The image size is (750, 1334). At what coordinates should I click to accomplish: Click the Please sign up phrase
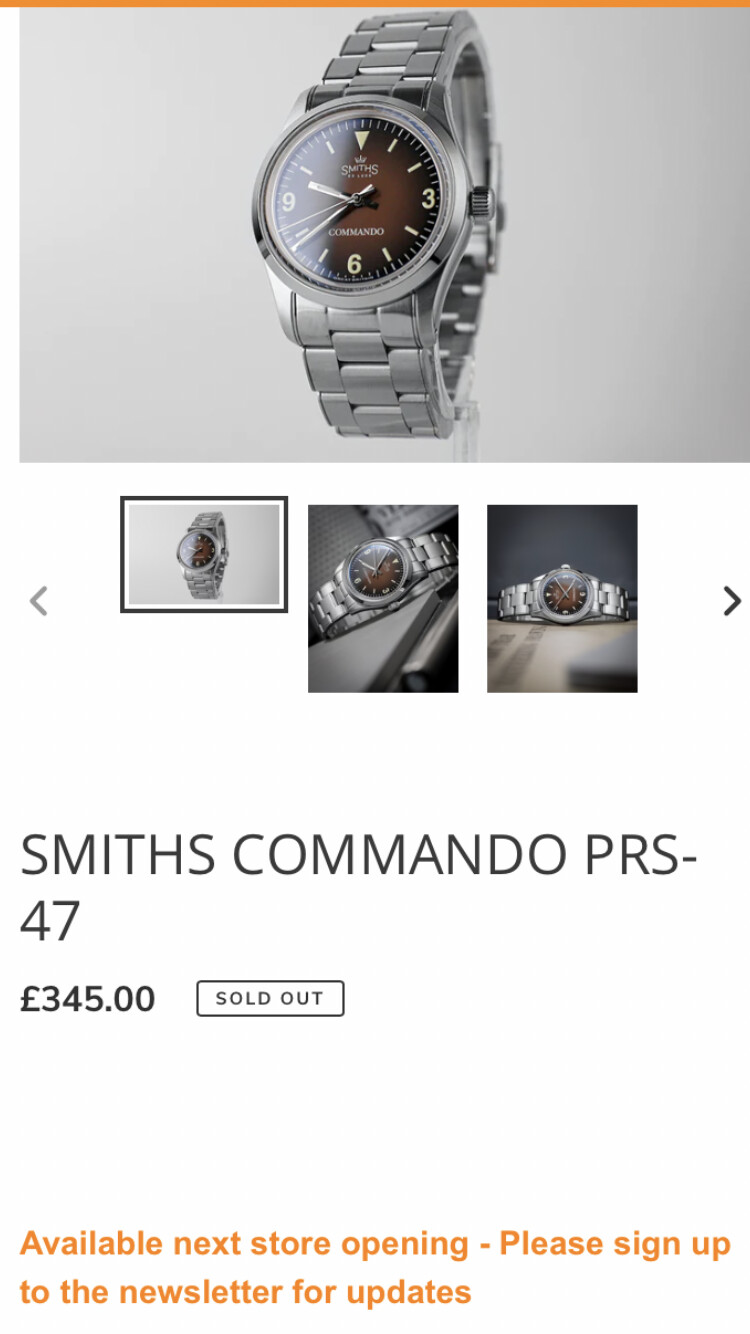point(615,1244)
